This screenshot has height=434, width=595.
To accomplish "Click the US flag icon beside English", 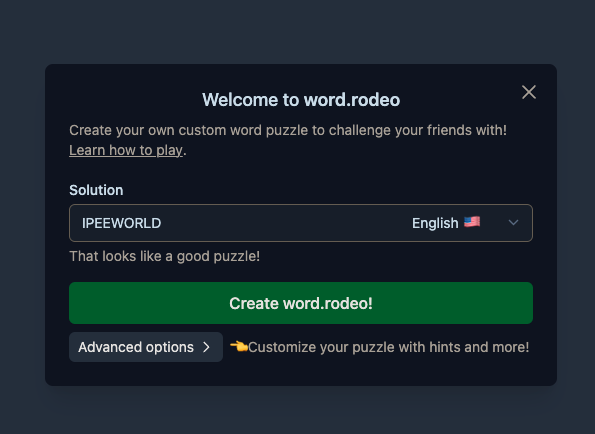I will (472, 222).
